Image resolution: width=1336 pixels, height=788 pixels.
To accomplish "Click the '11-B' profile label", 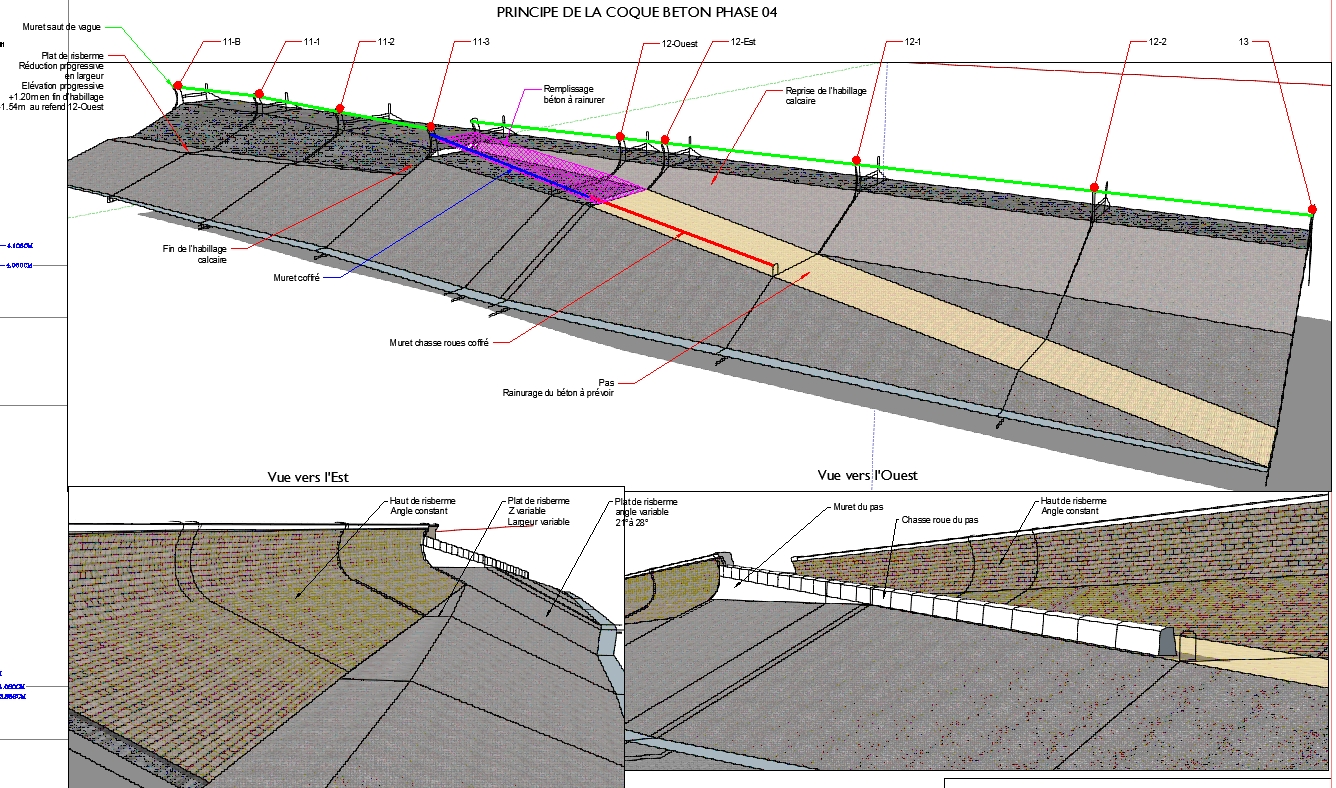I will [x=231, y=42].
